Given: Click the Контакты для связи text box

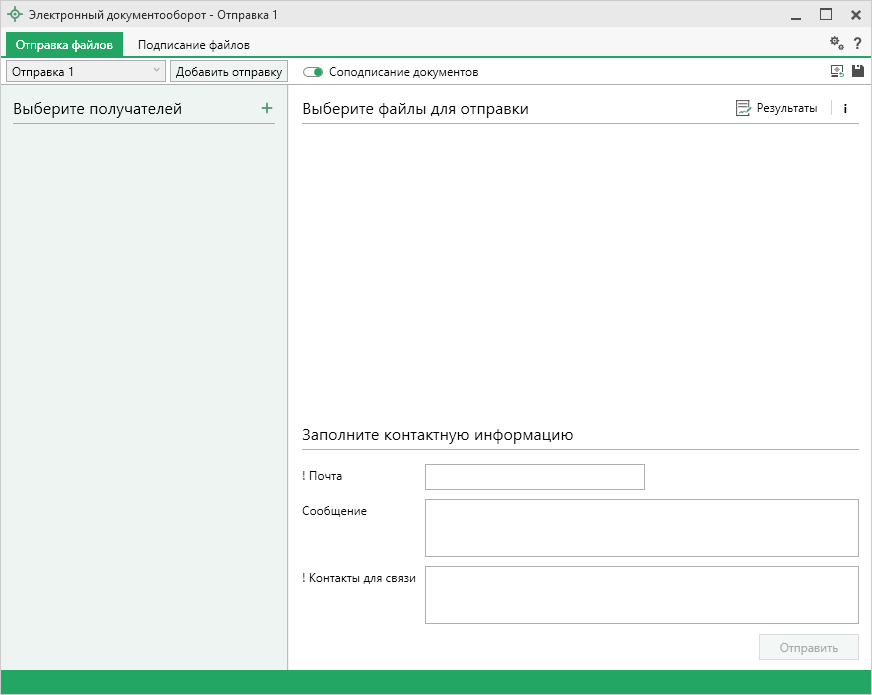Looking at the screenshot, I should [641, 594].
